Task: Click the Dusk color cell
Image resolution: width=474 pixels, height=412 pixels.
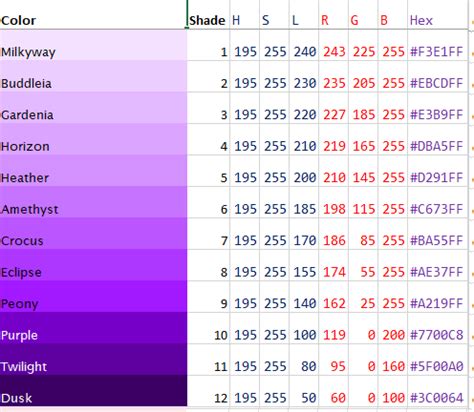Action: [x=93, y=390]
